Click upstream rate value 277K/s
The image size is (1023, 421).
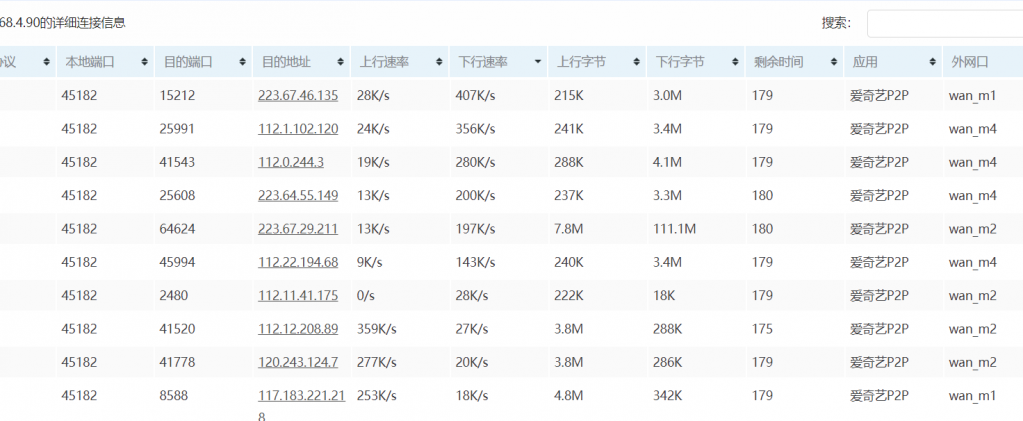click(376, 362)
